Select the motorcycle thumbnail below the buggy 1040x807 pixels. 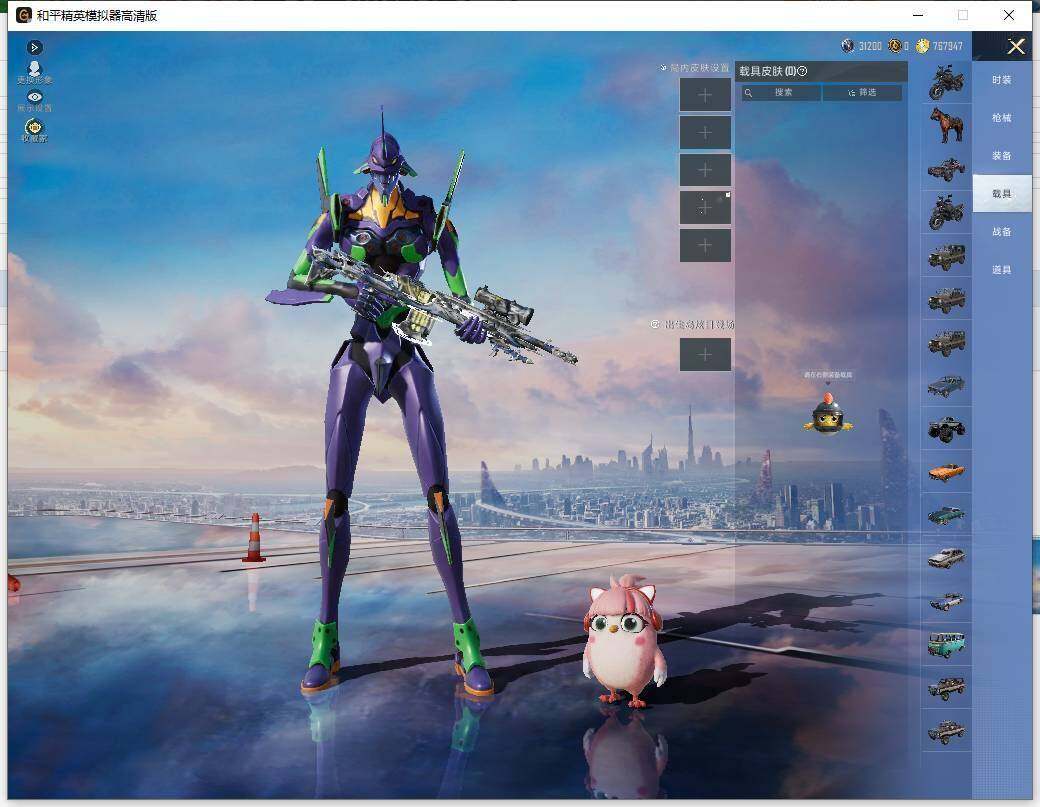point(946,212)
